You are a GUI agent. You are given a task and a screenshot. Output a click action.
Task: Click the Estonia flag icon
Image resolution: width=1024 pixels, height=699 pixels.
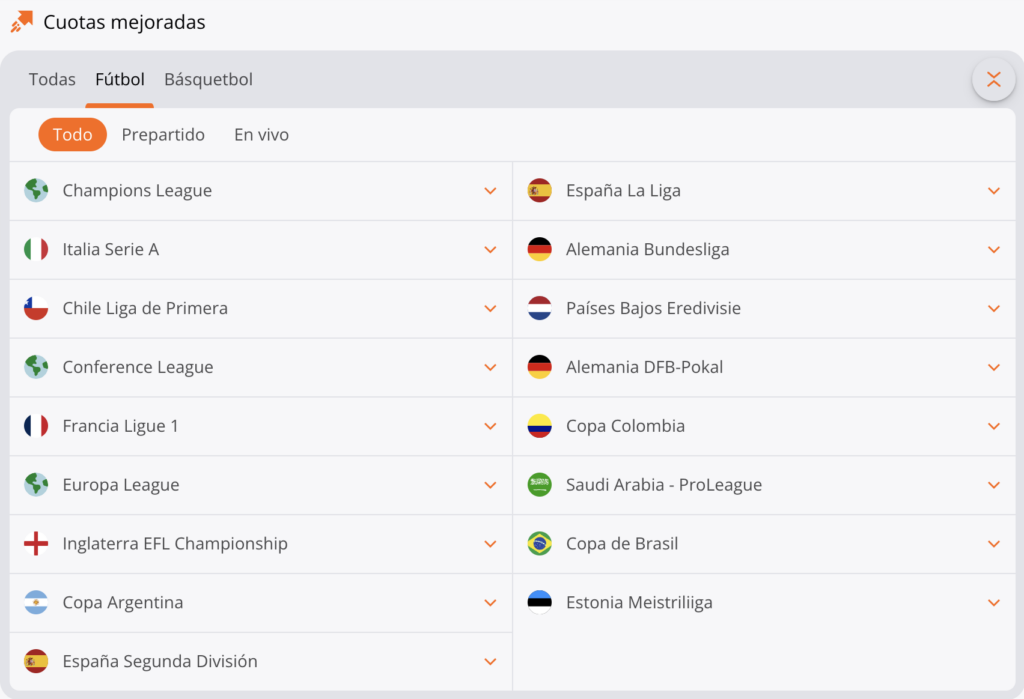539,603
